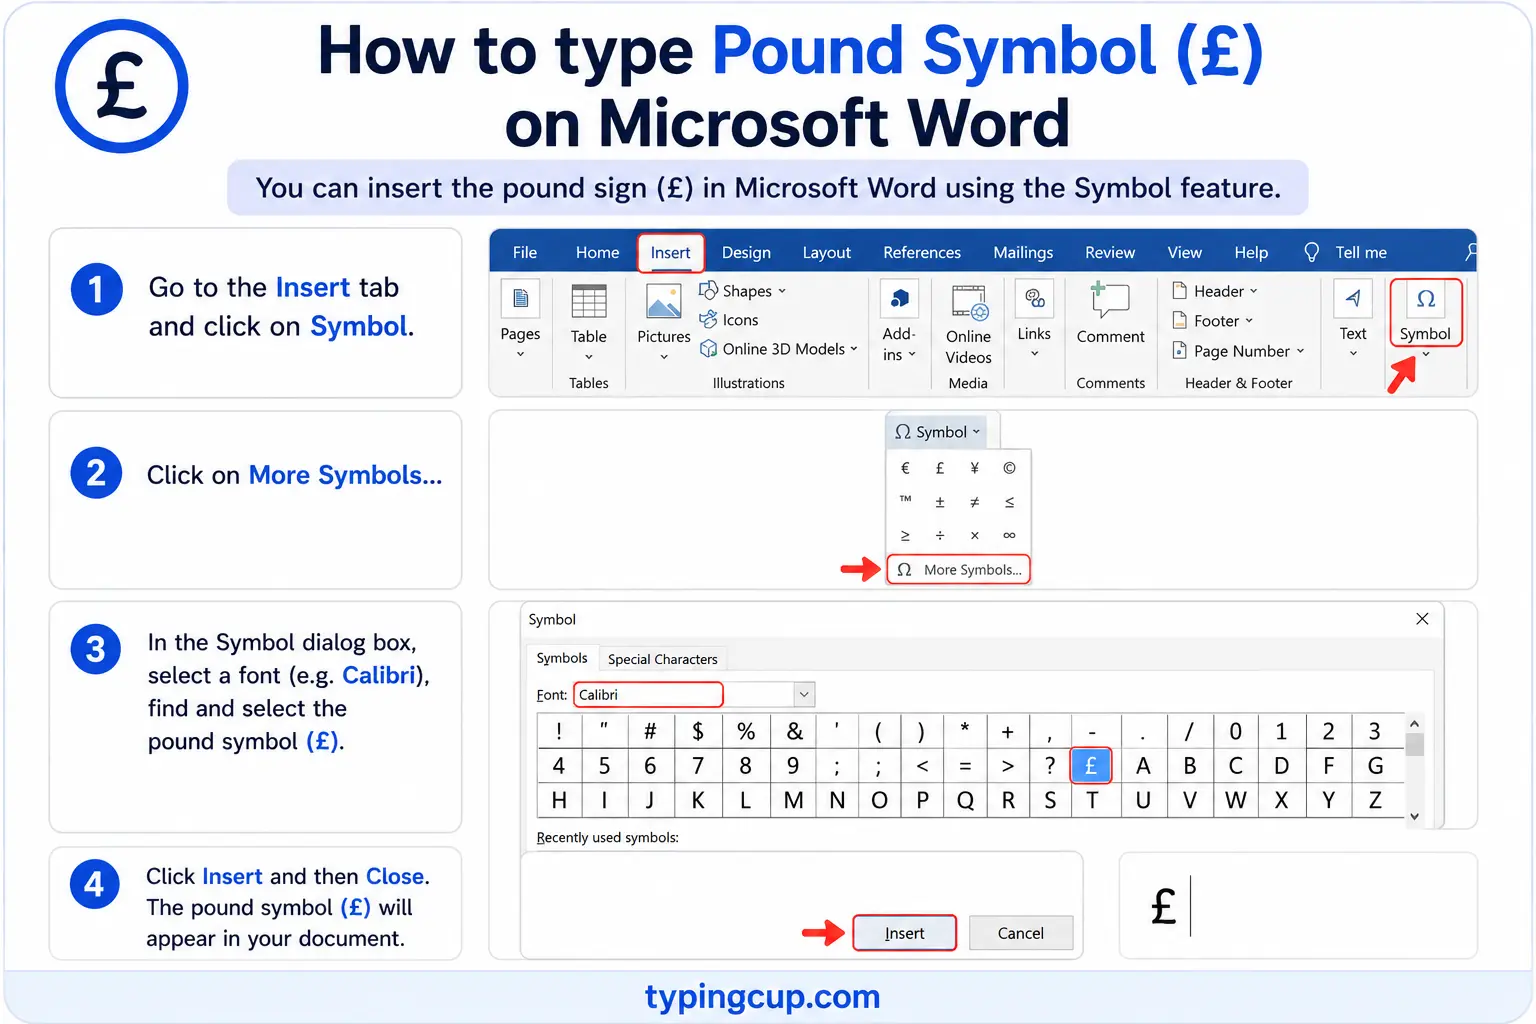Select the & character in symbol grid

point(794,731)
